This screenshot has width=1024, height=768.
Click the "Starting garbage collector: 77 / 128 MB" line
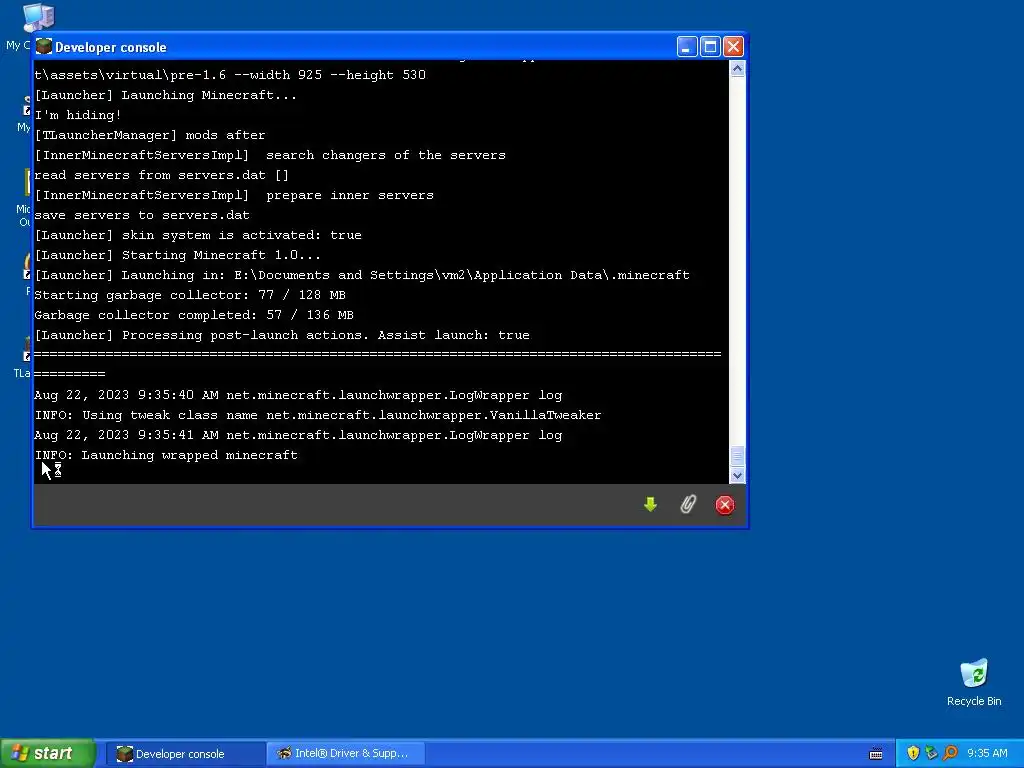[190, 295]
